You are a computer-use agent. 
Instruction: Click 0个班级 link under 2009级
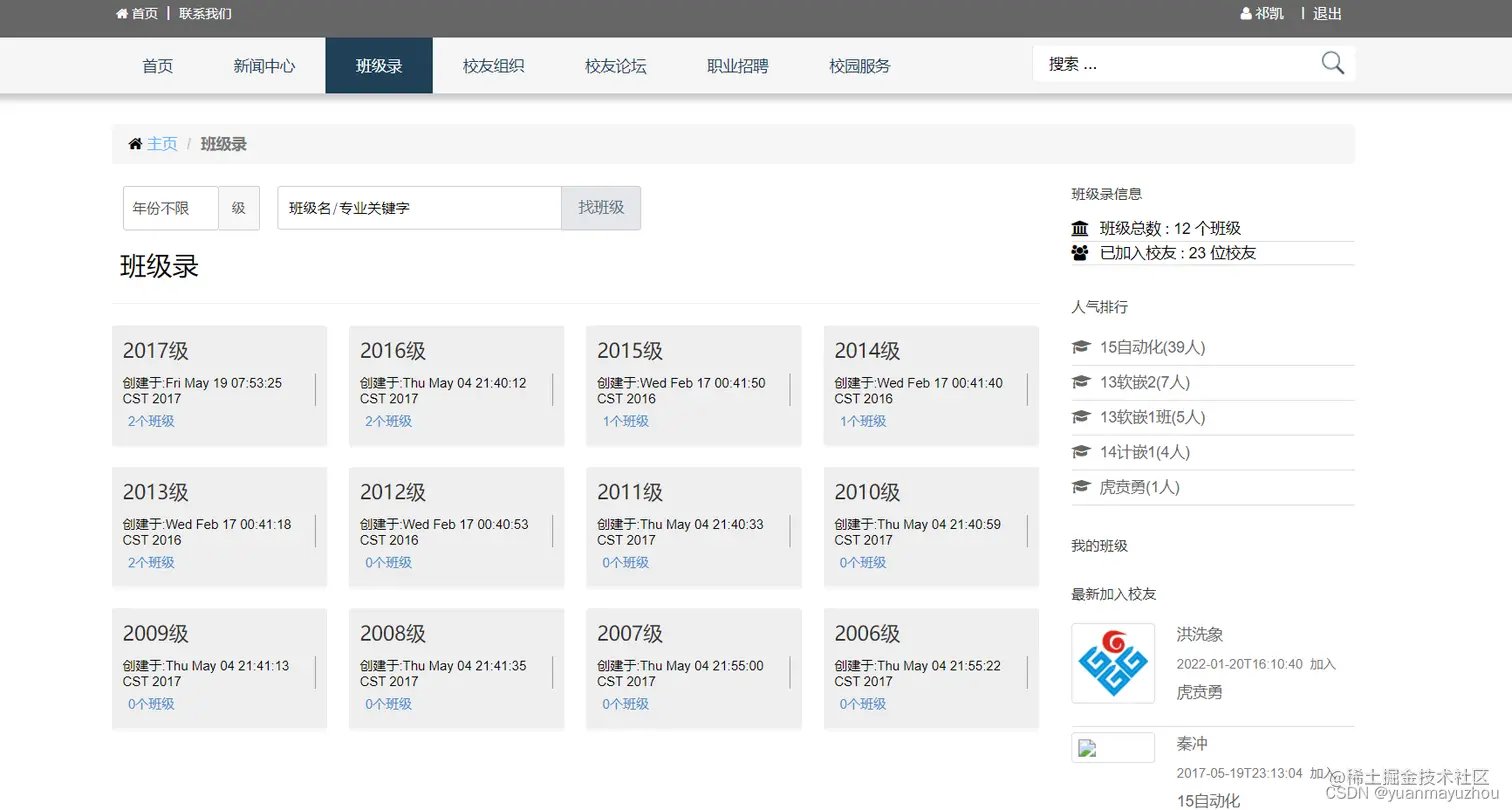tap(151, 704)
